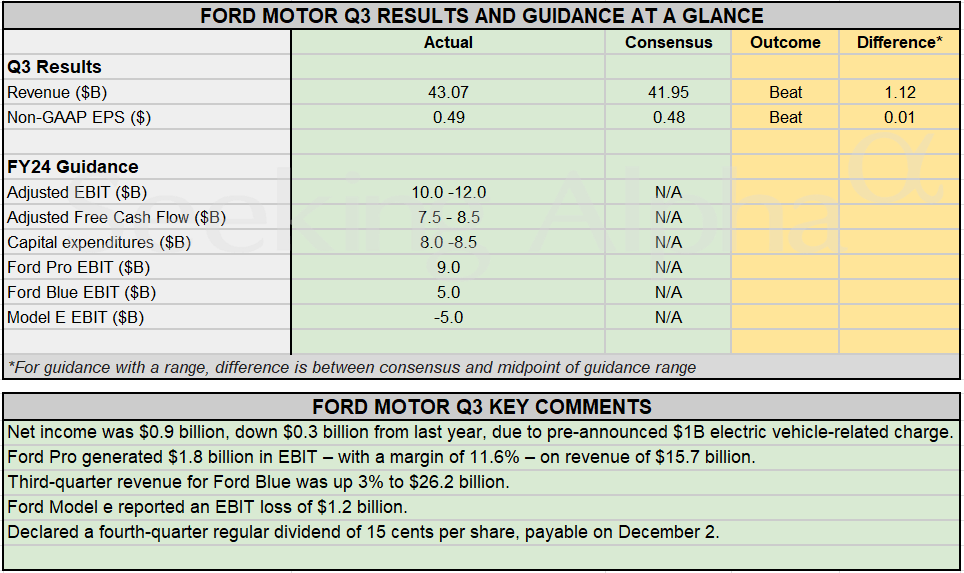This screenshot has width=964, height=573.
Task: Select the Consensus column header
Action: click(x=668, y=42)
